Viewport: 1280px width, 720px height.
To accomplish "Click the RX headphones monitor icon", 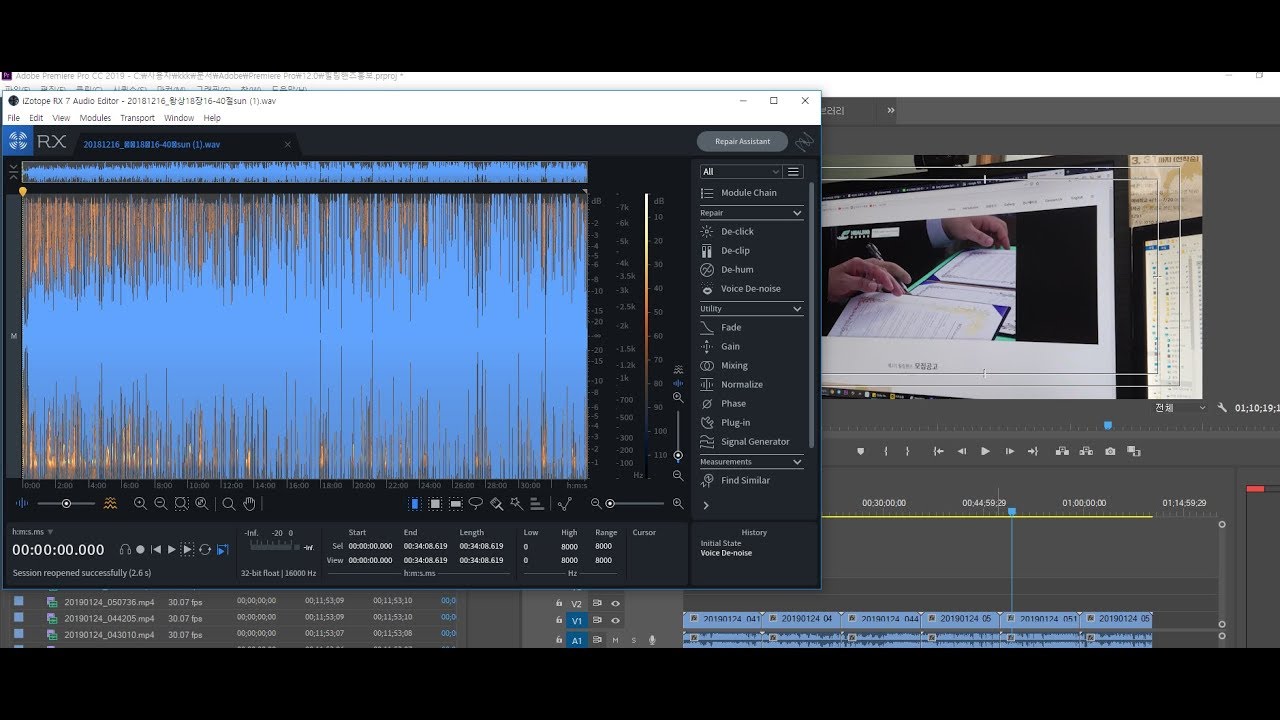I will click(125, 549).
